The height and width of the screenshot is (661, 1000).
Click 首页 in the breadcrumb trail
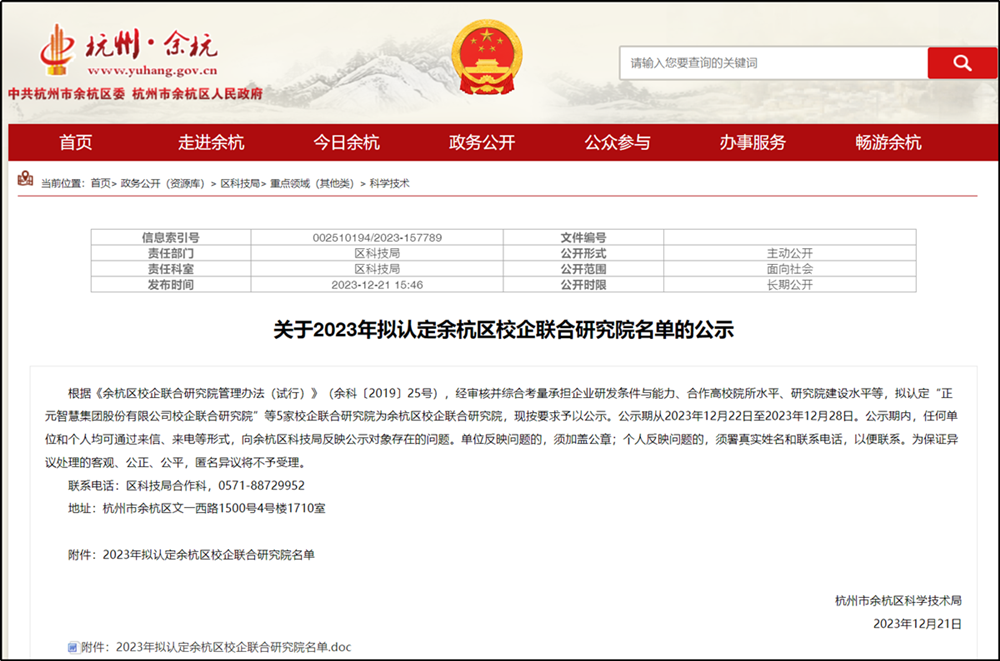(x=100, y=184)
